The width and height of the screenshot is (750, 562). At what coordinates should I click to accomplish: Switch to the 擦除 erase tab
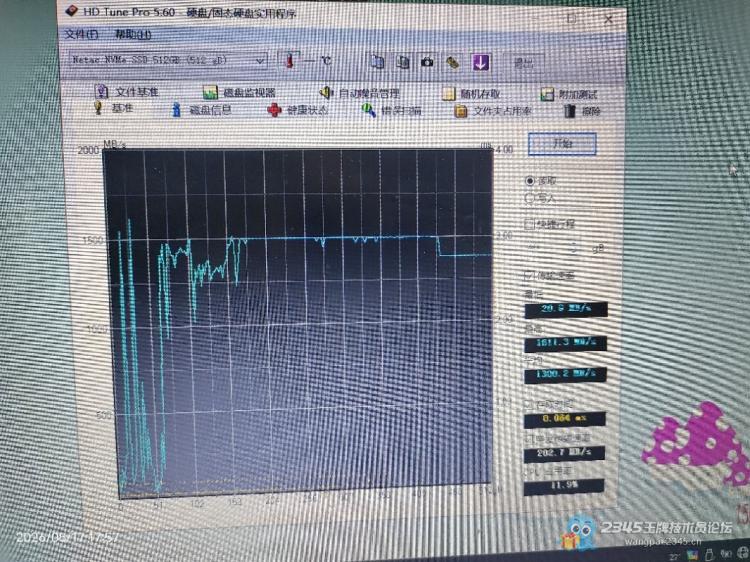582,111
